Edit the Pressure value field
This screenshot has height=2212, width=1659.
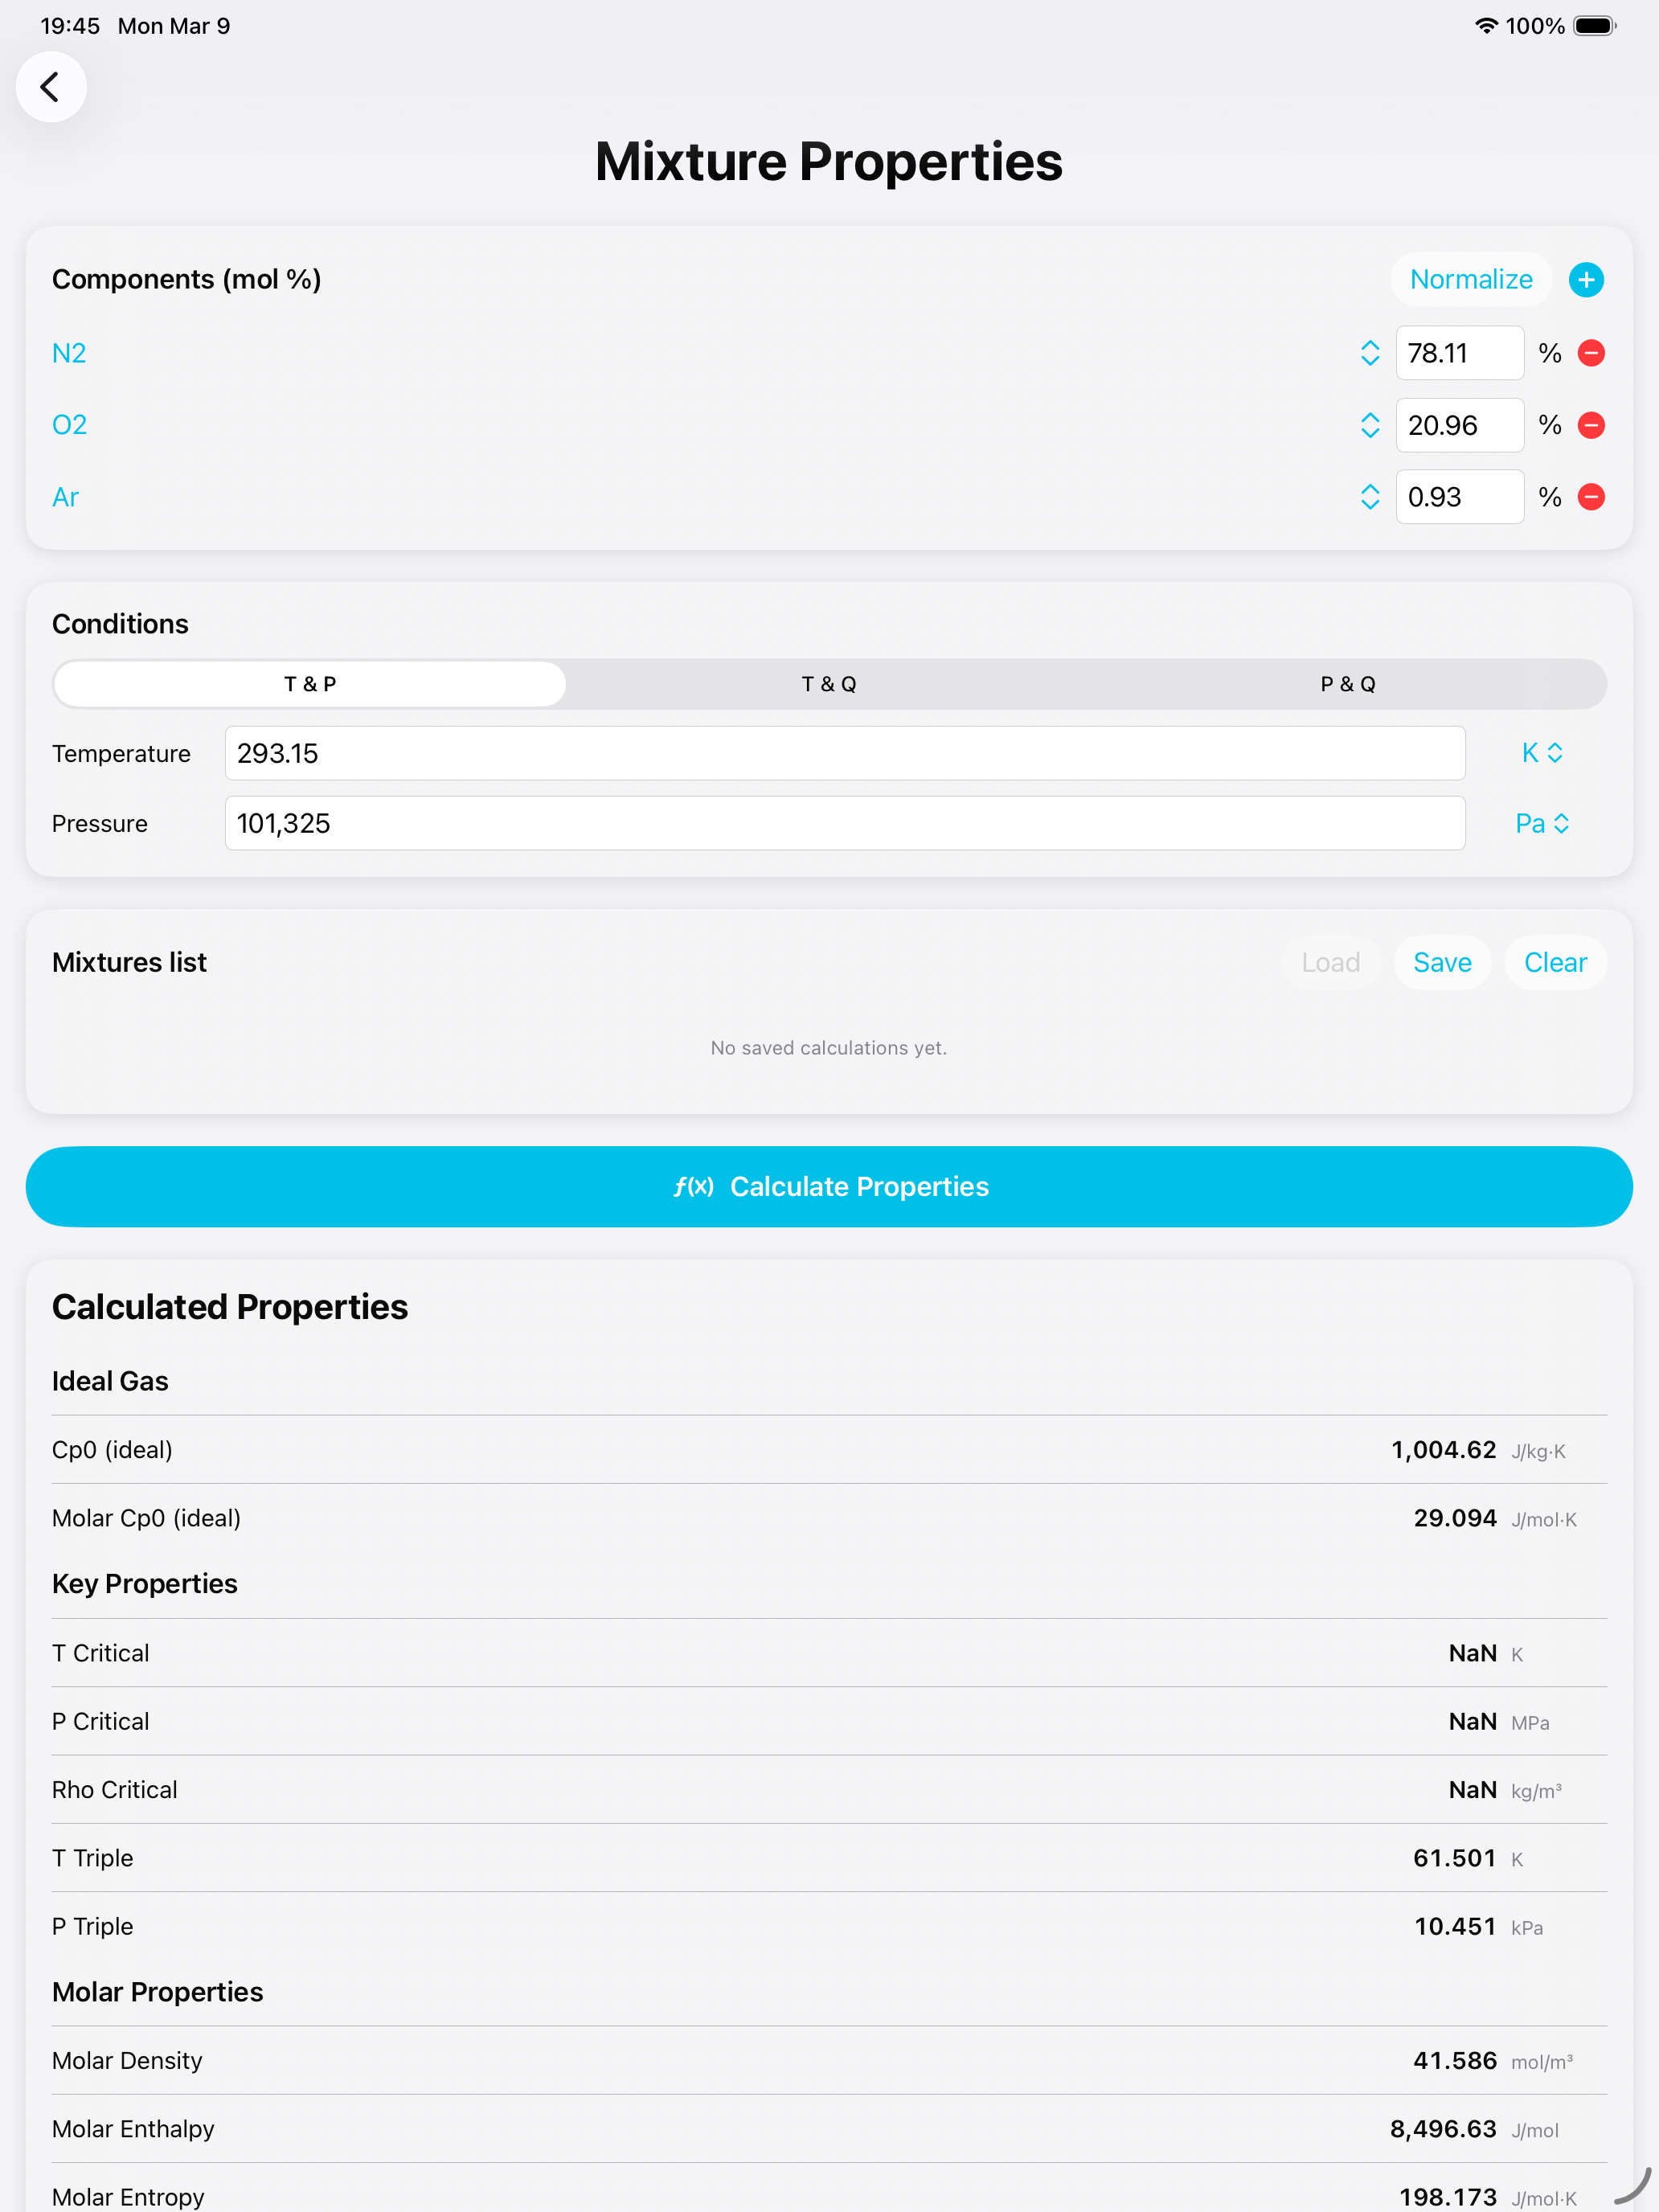[844, 823]
